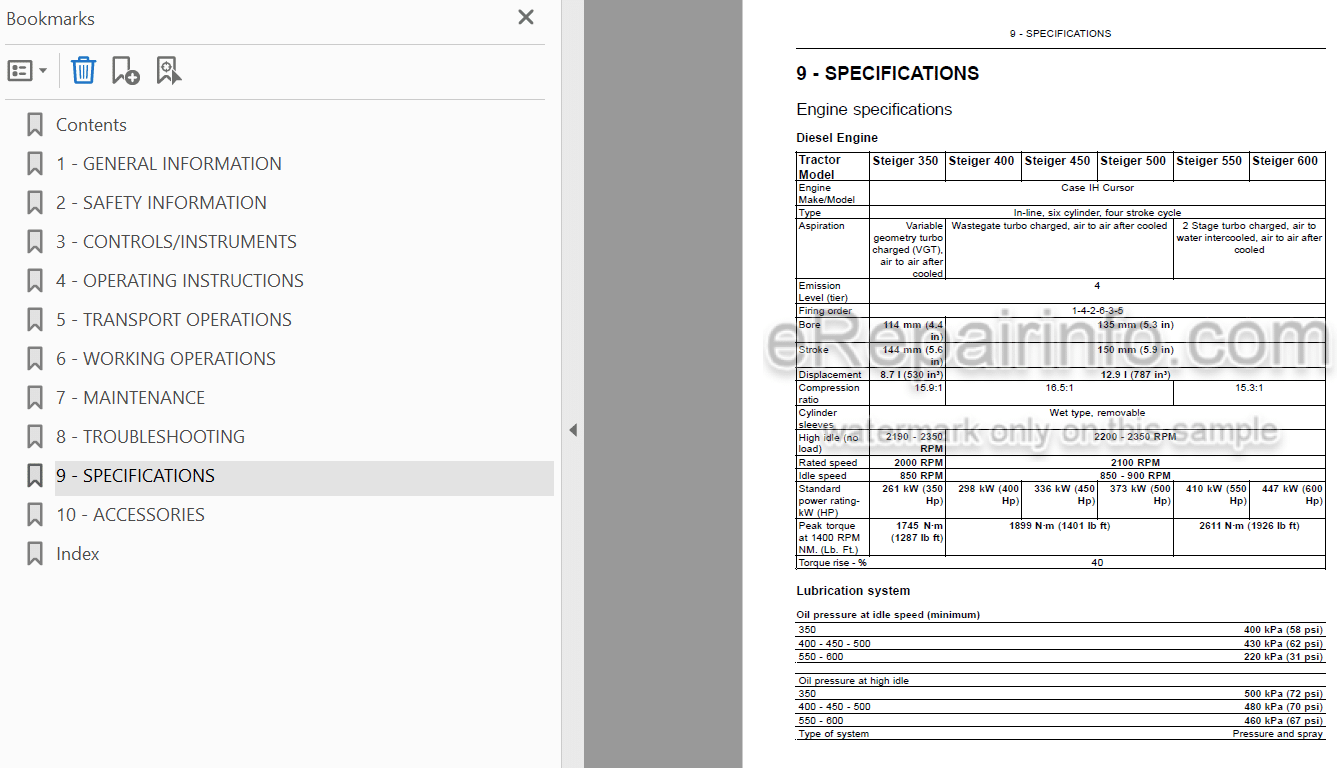The image size is (1337, 768).
Task: Open 4 - OPERATING INSTRUCTIONS bookmark
Action: pos(180,281)
